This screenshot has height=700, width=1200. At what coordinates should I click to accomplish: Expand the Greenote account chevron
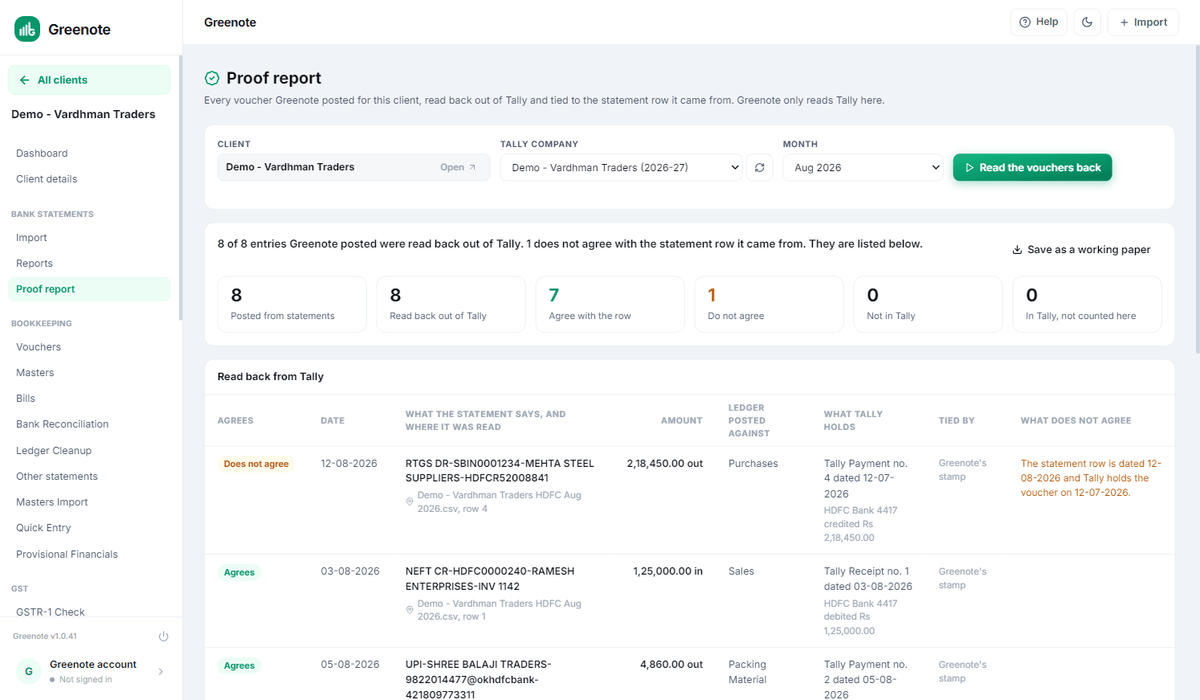(162, 672)
